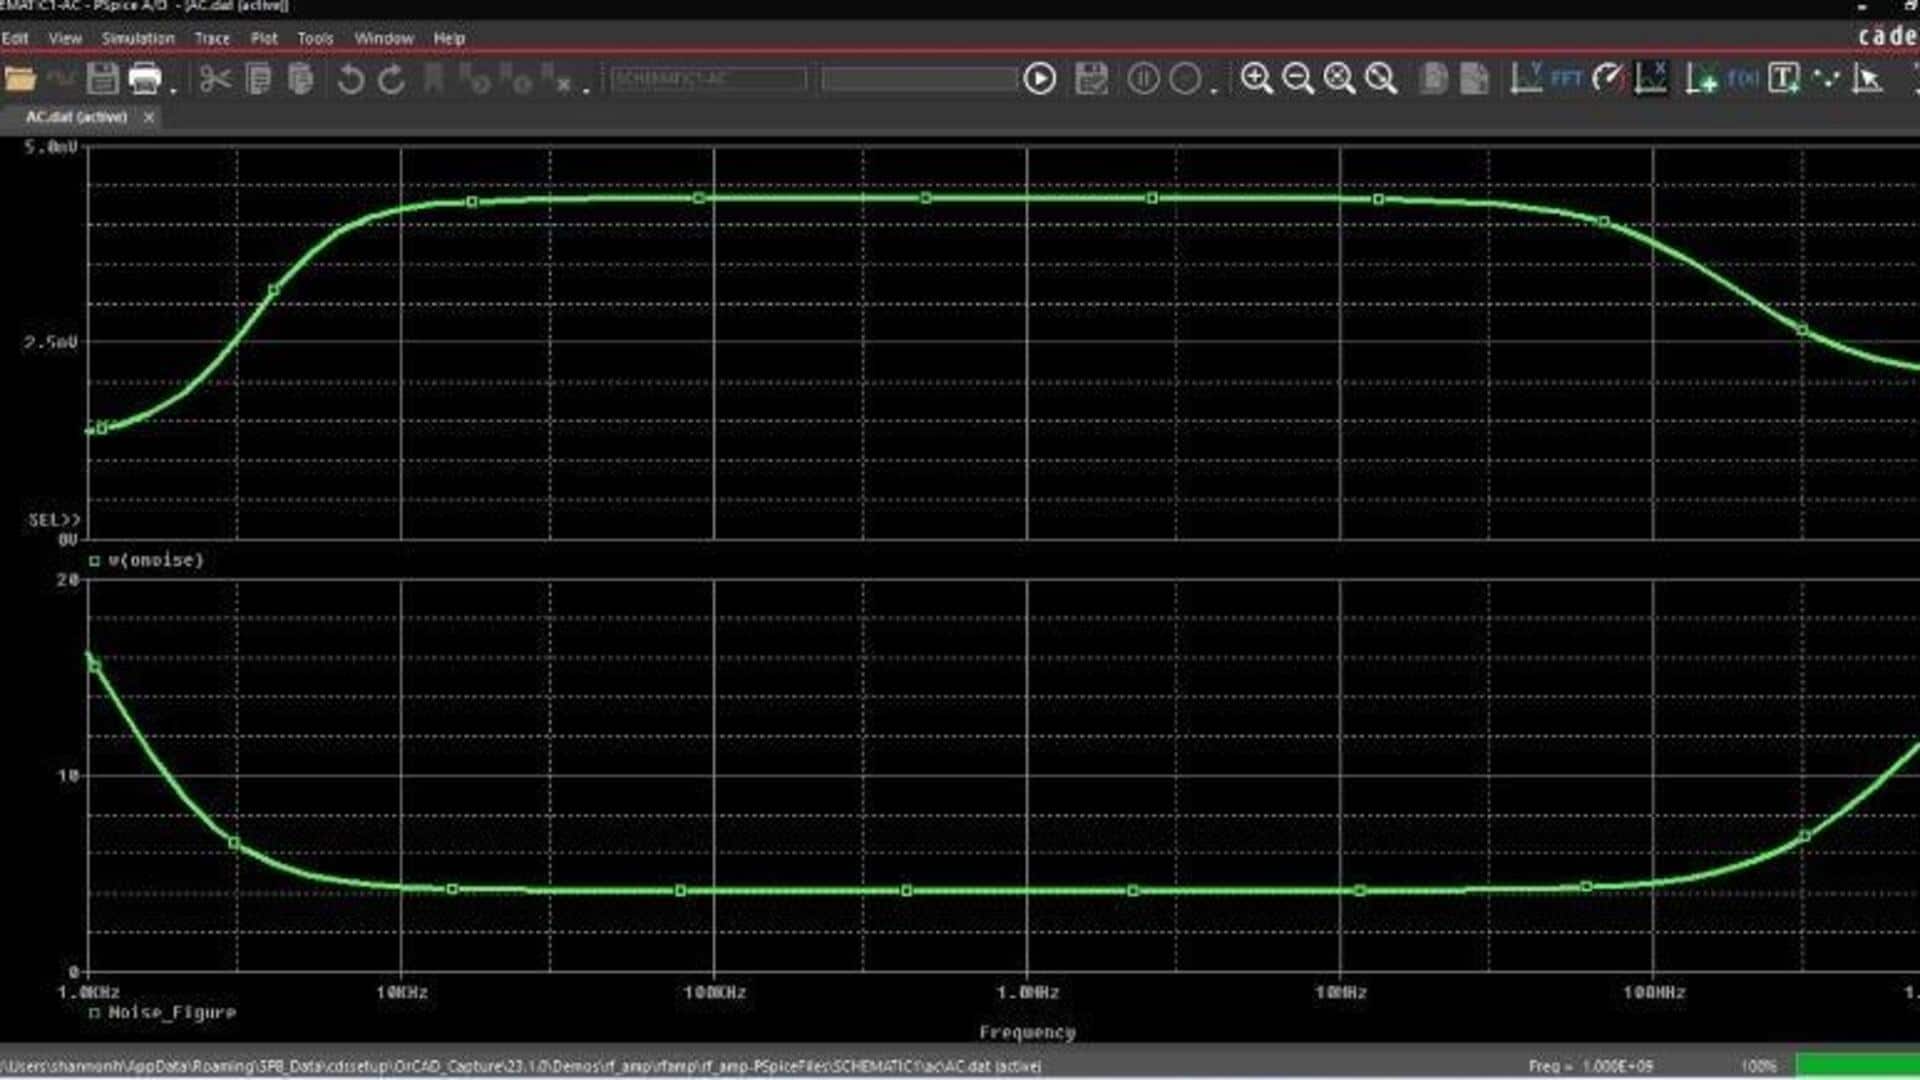The image size is (1920, 1080).
Task: Click the Noise_Figure trace legend label
Action: pos(172,1013)
